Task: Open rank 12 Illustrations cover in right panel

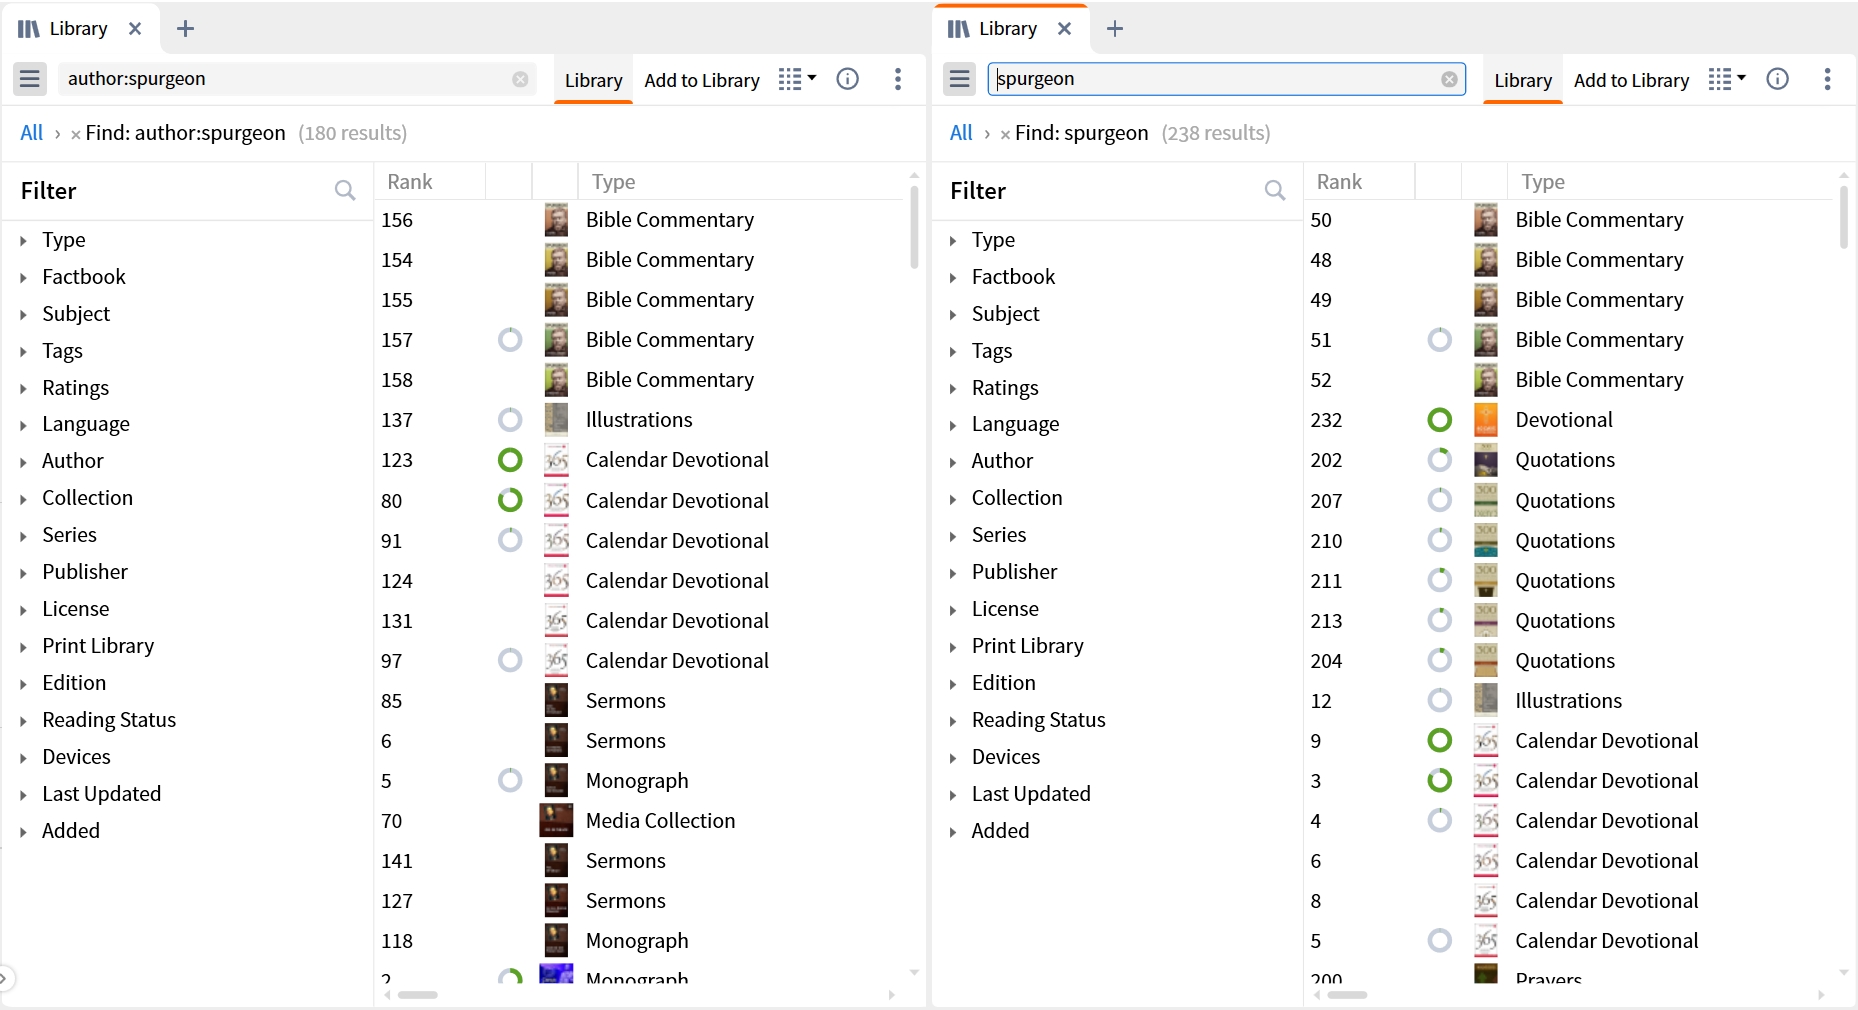Action: point(1486,701)
